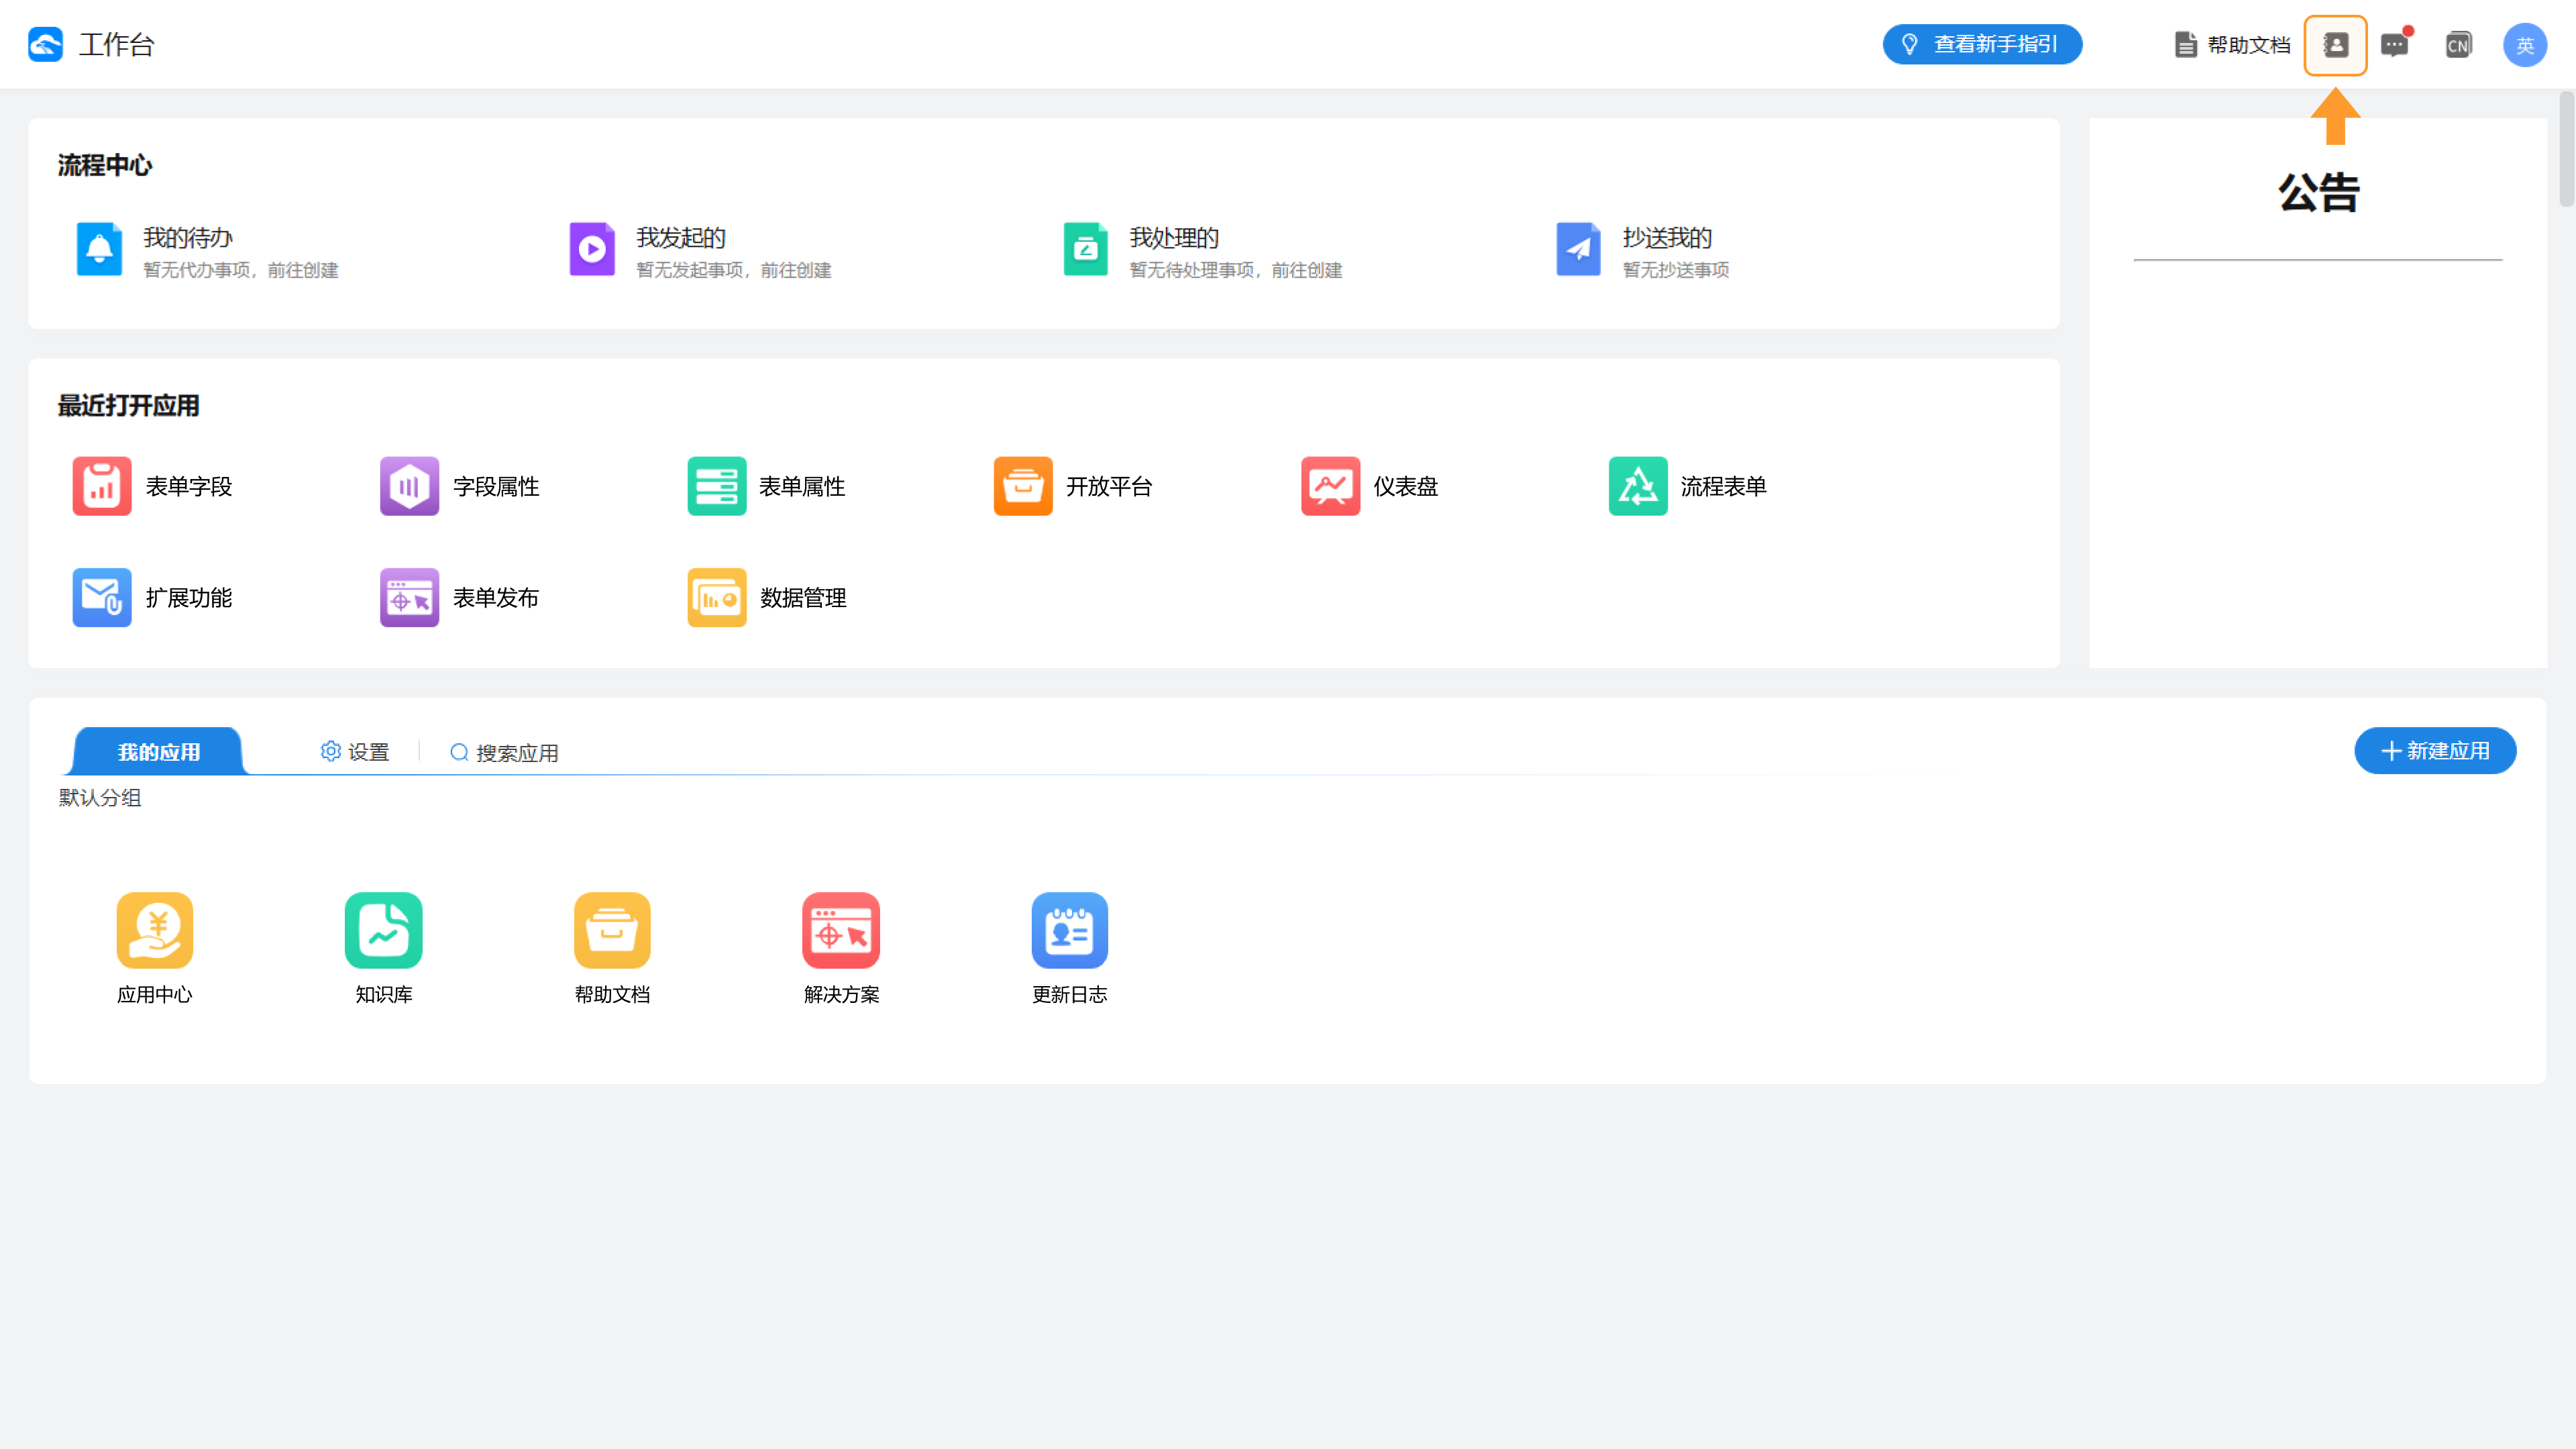Open 表单属性 green icon

(716, 486)
